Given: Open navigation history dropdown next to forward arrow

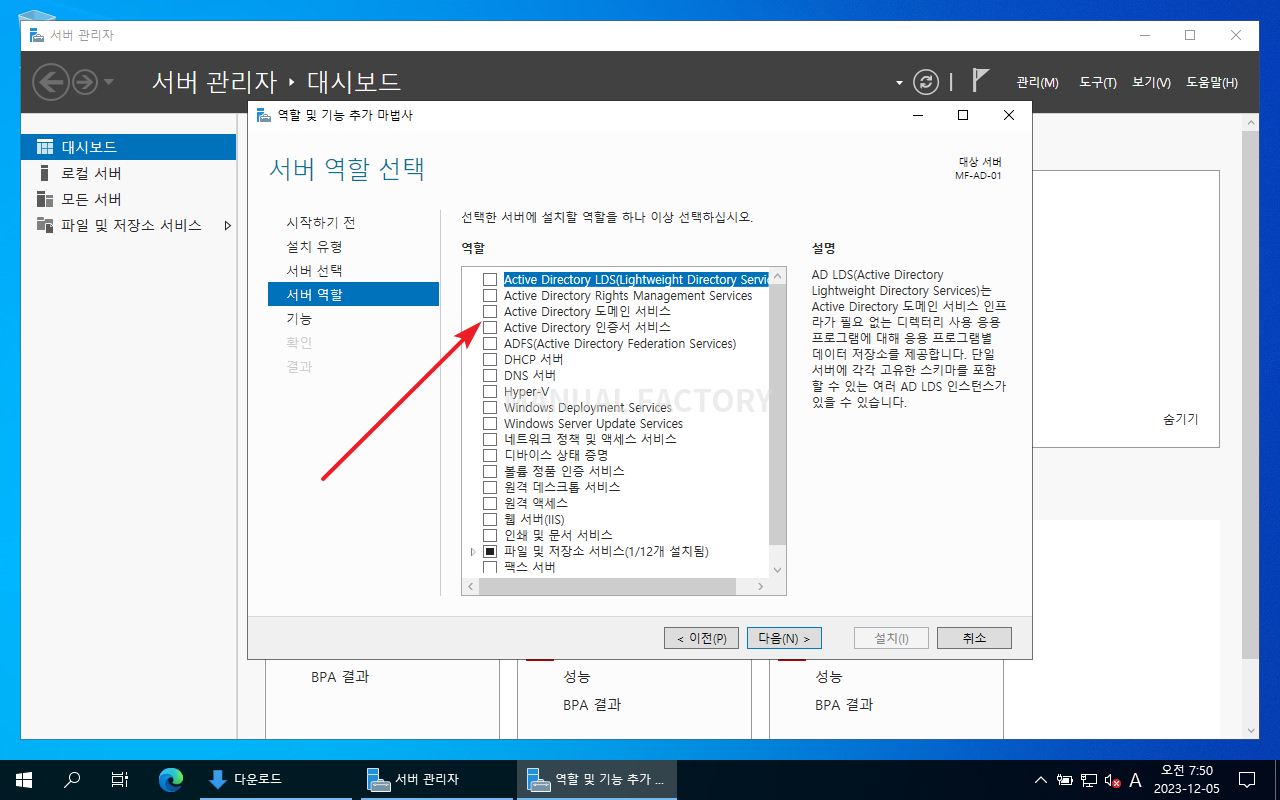Looking at the screenshot, I should point(109,82).
